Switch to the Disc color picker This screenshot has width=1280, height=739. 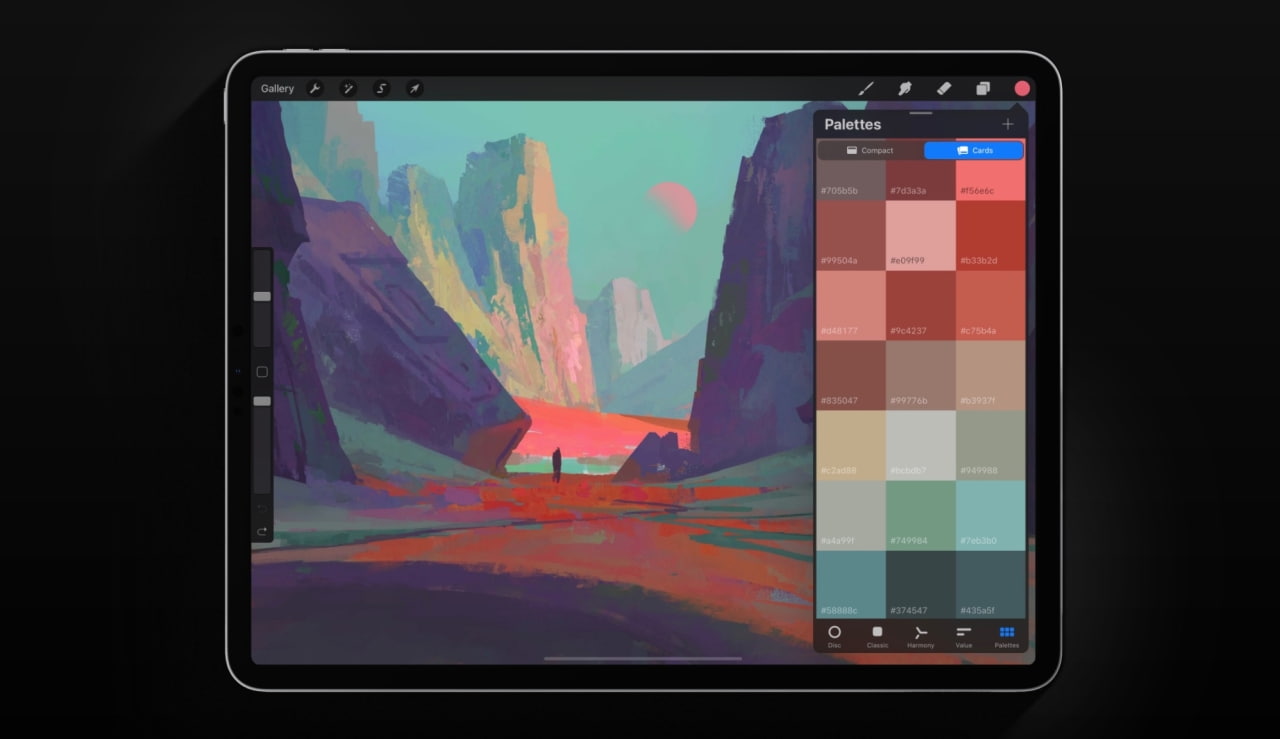835,635
